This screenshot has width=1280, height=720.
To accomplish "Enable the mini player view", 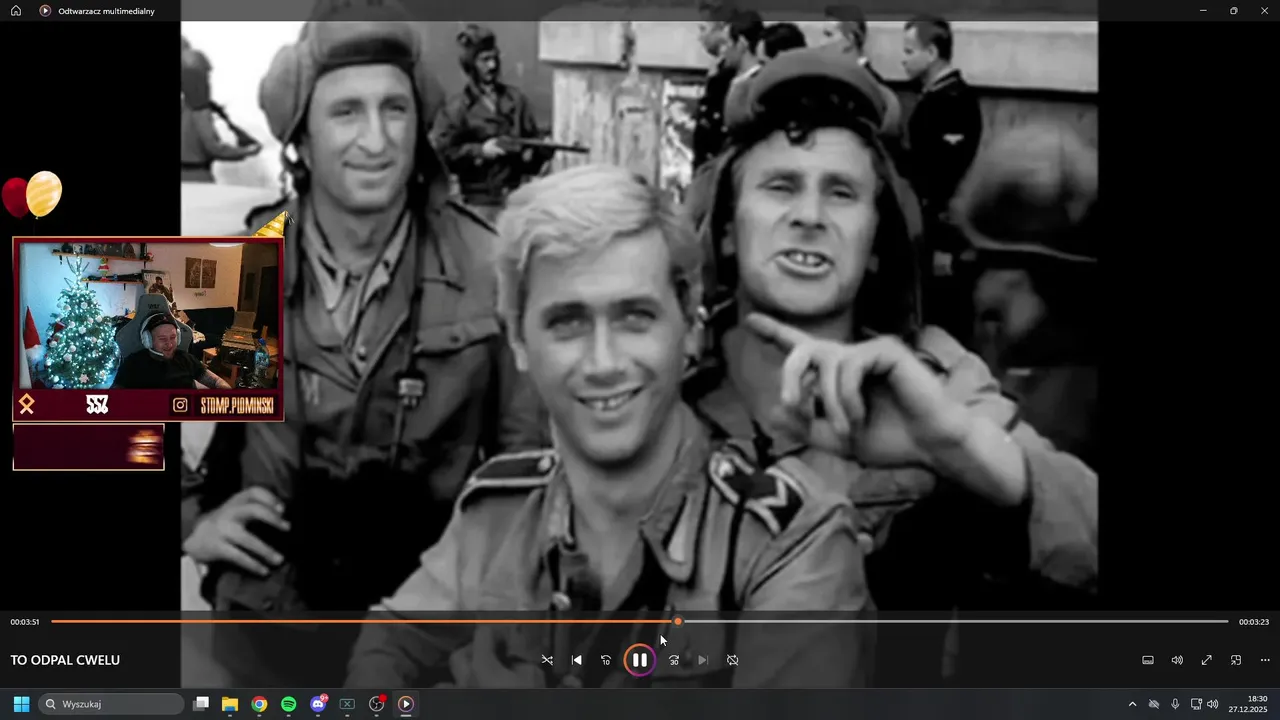I will pos(1236,660).
